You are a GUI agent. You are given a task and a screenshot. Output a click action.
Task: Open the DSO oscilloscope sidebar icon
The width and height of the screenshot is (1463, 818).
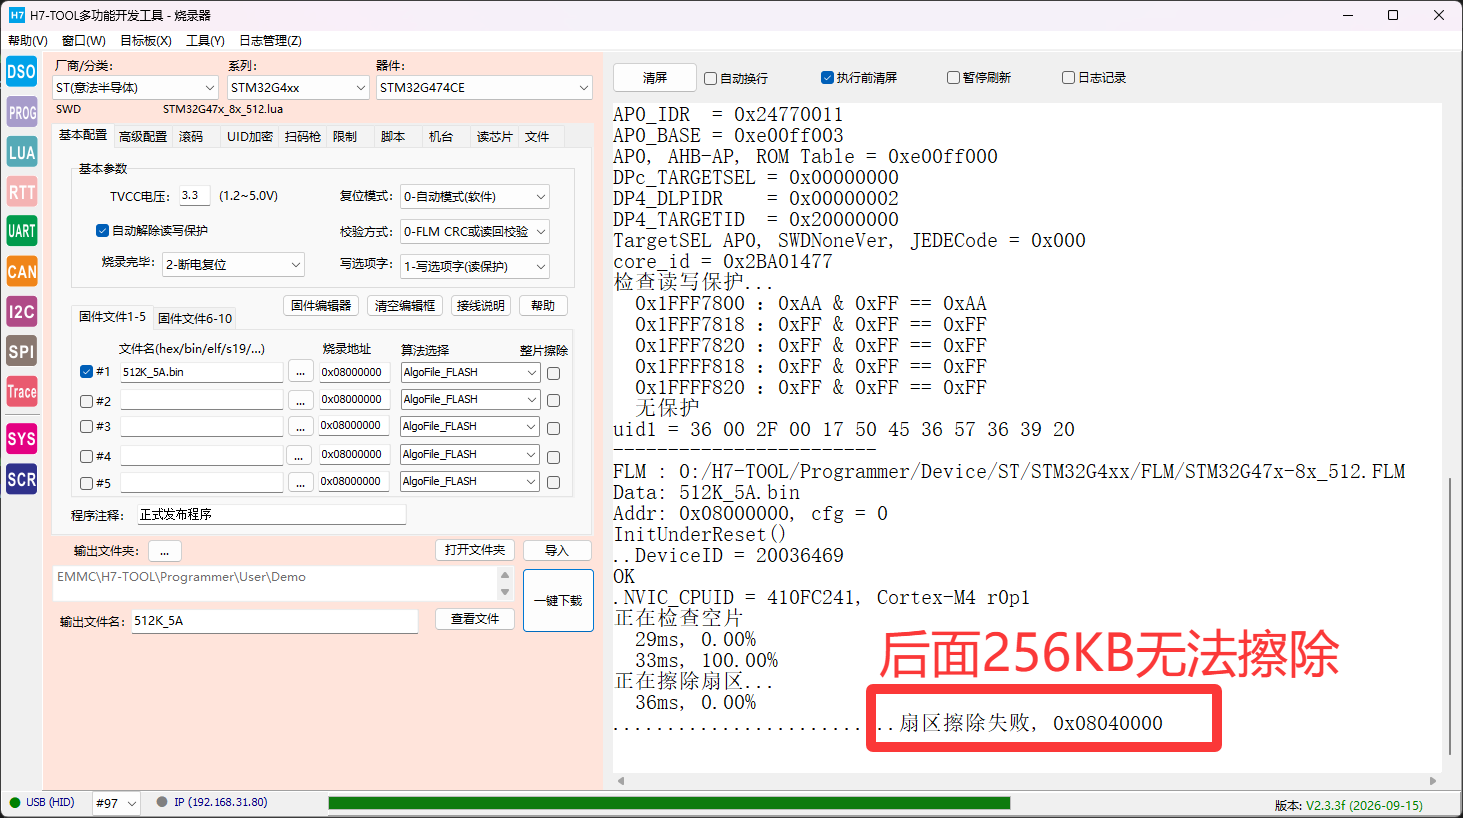click(x=21, y=72)
